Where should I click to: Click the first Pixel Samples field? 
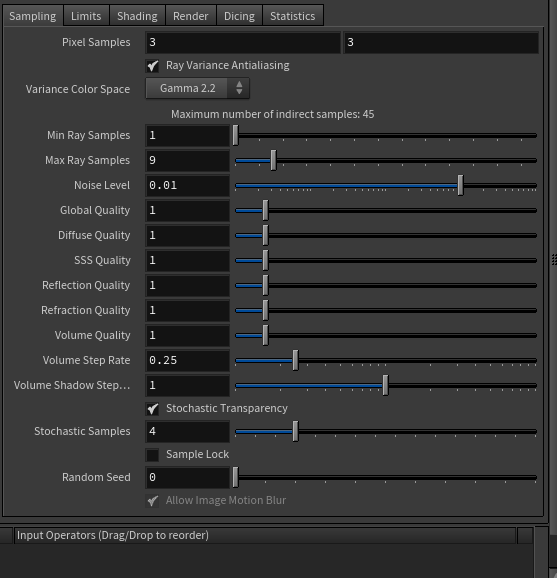(243, 42)
